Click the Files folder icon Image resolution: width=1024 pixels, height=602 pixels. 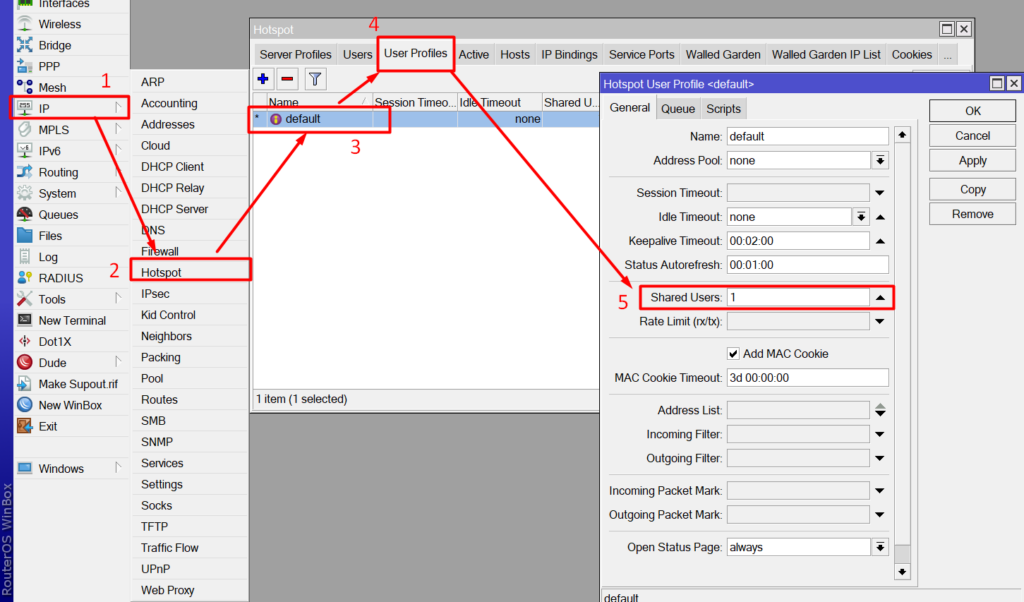[x=25, y=236]
